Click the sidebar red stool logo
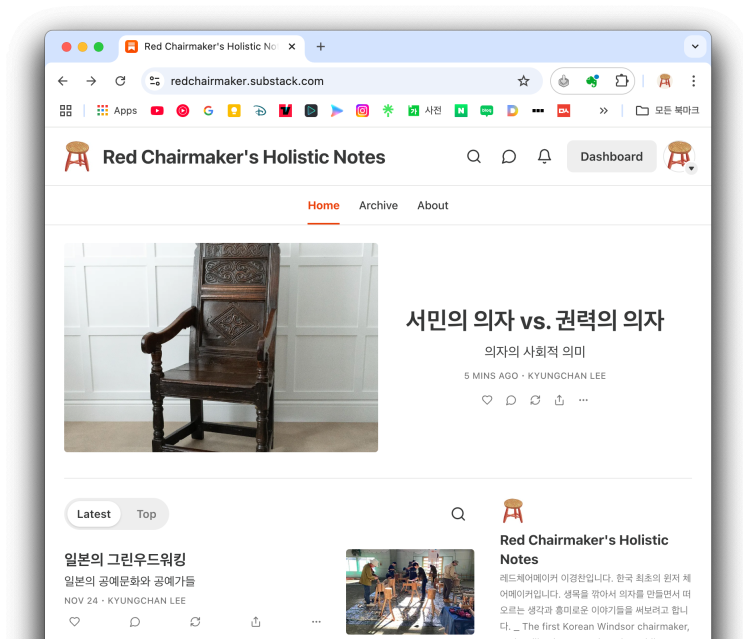The image size is (743, 639). pyautogui.click(x=513, y=511)
